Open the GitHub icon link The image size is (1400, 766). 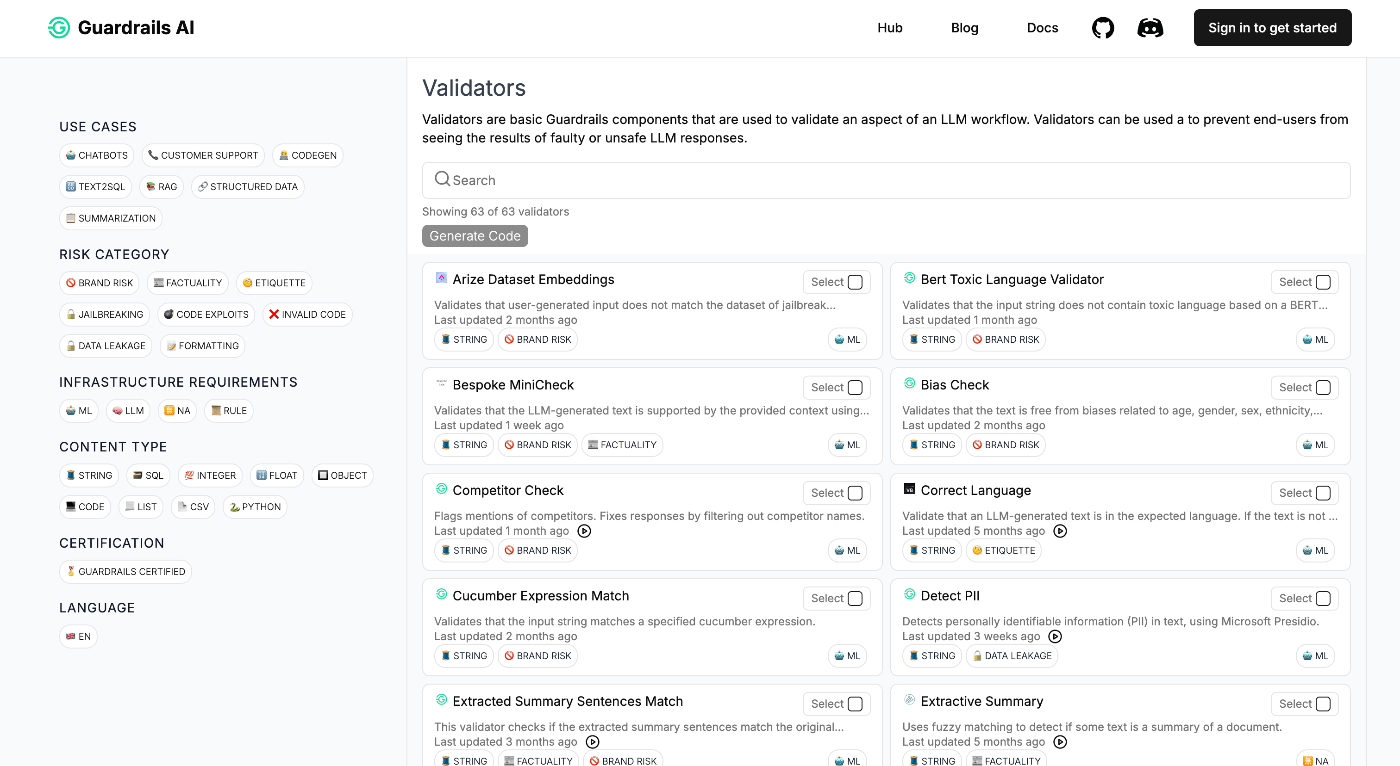click(x=1103, y=28)
